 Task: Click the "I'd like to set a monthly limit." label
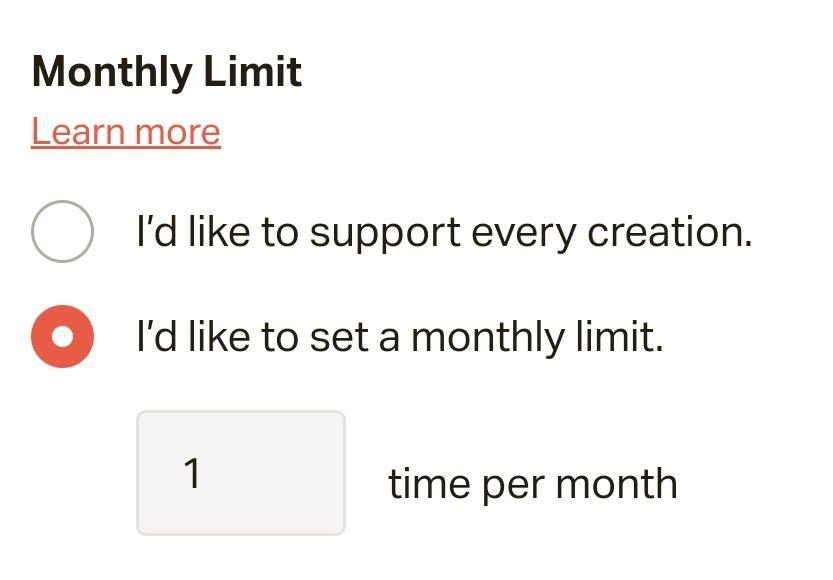click(400, 338)
